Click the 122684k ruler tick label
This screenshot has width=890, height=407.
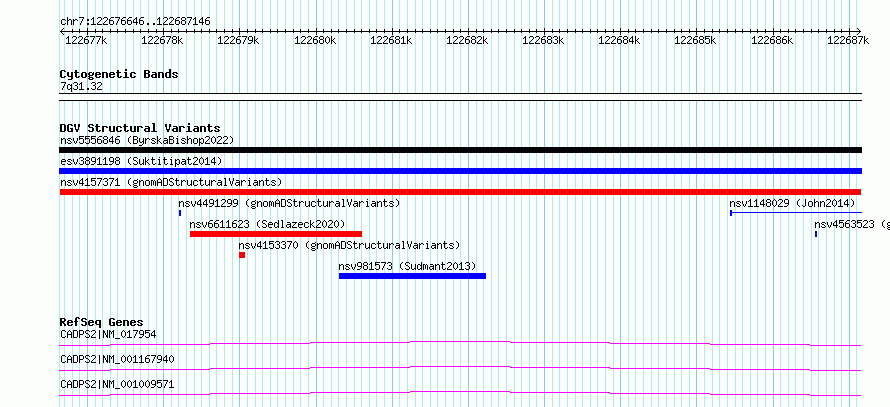tap(619, 40)
